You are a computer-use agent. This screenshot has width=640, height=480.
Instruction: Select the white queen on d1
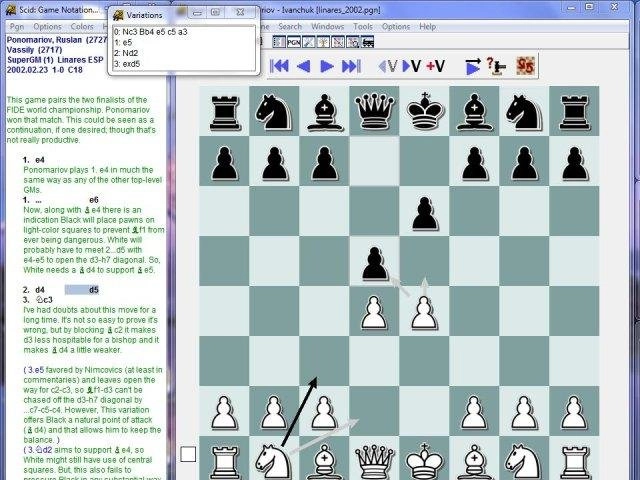(374, 460)
